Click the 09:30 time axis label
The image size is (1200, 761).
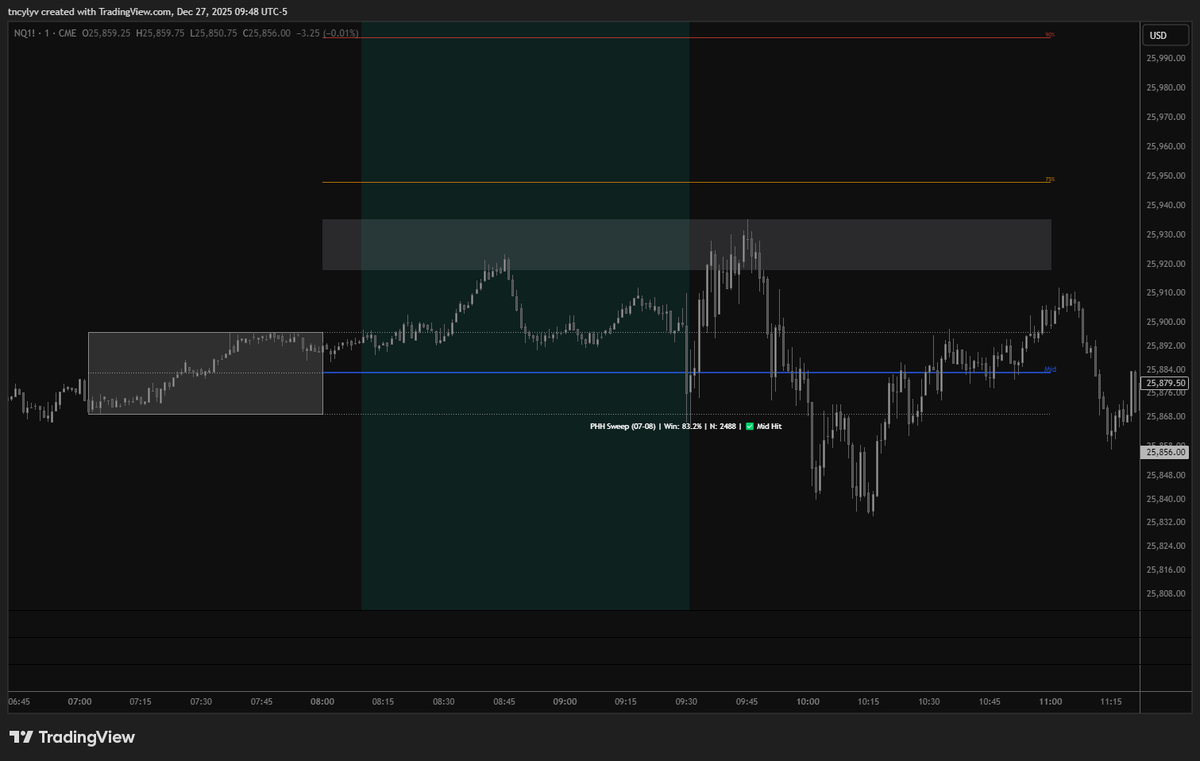(686, 702)
